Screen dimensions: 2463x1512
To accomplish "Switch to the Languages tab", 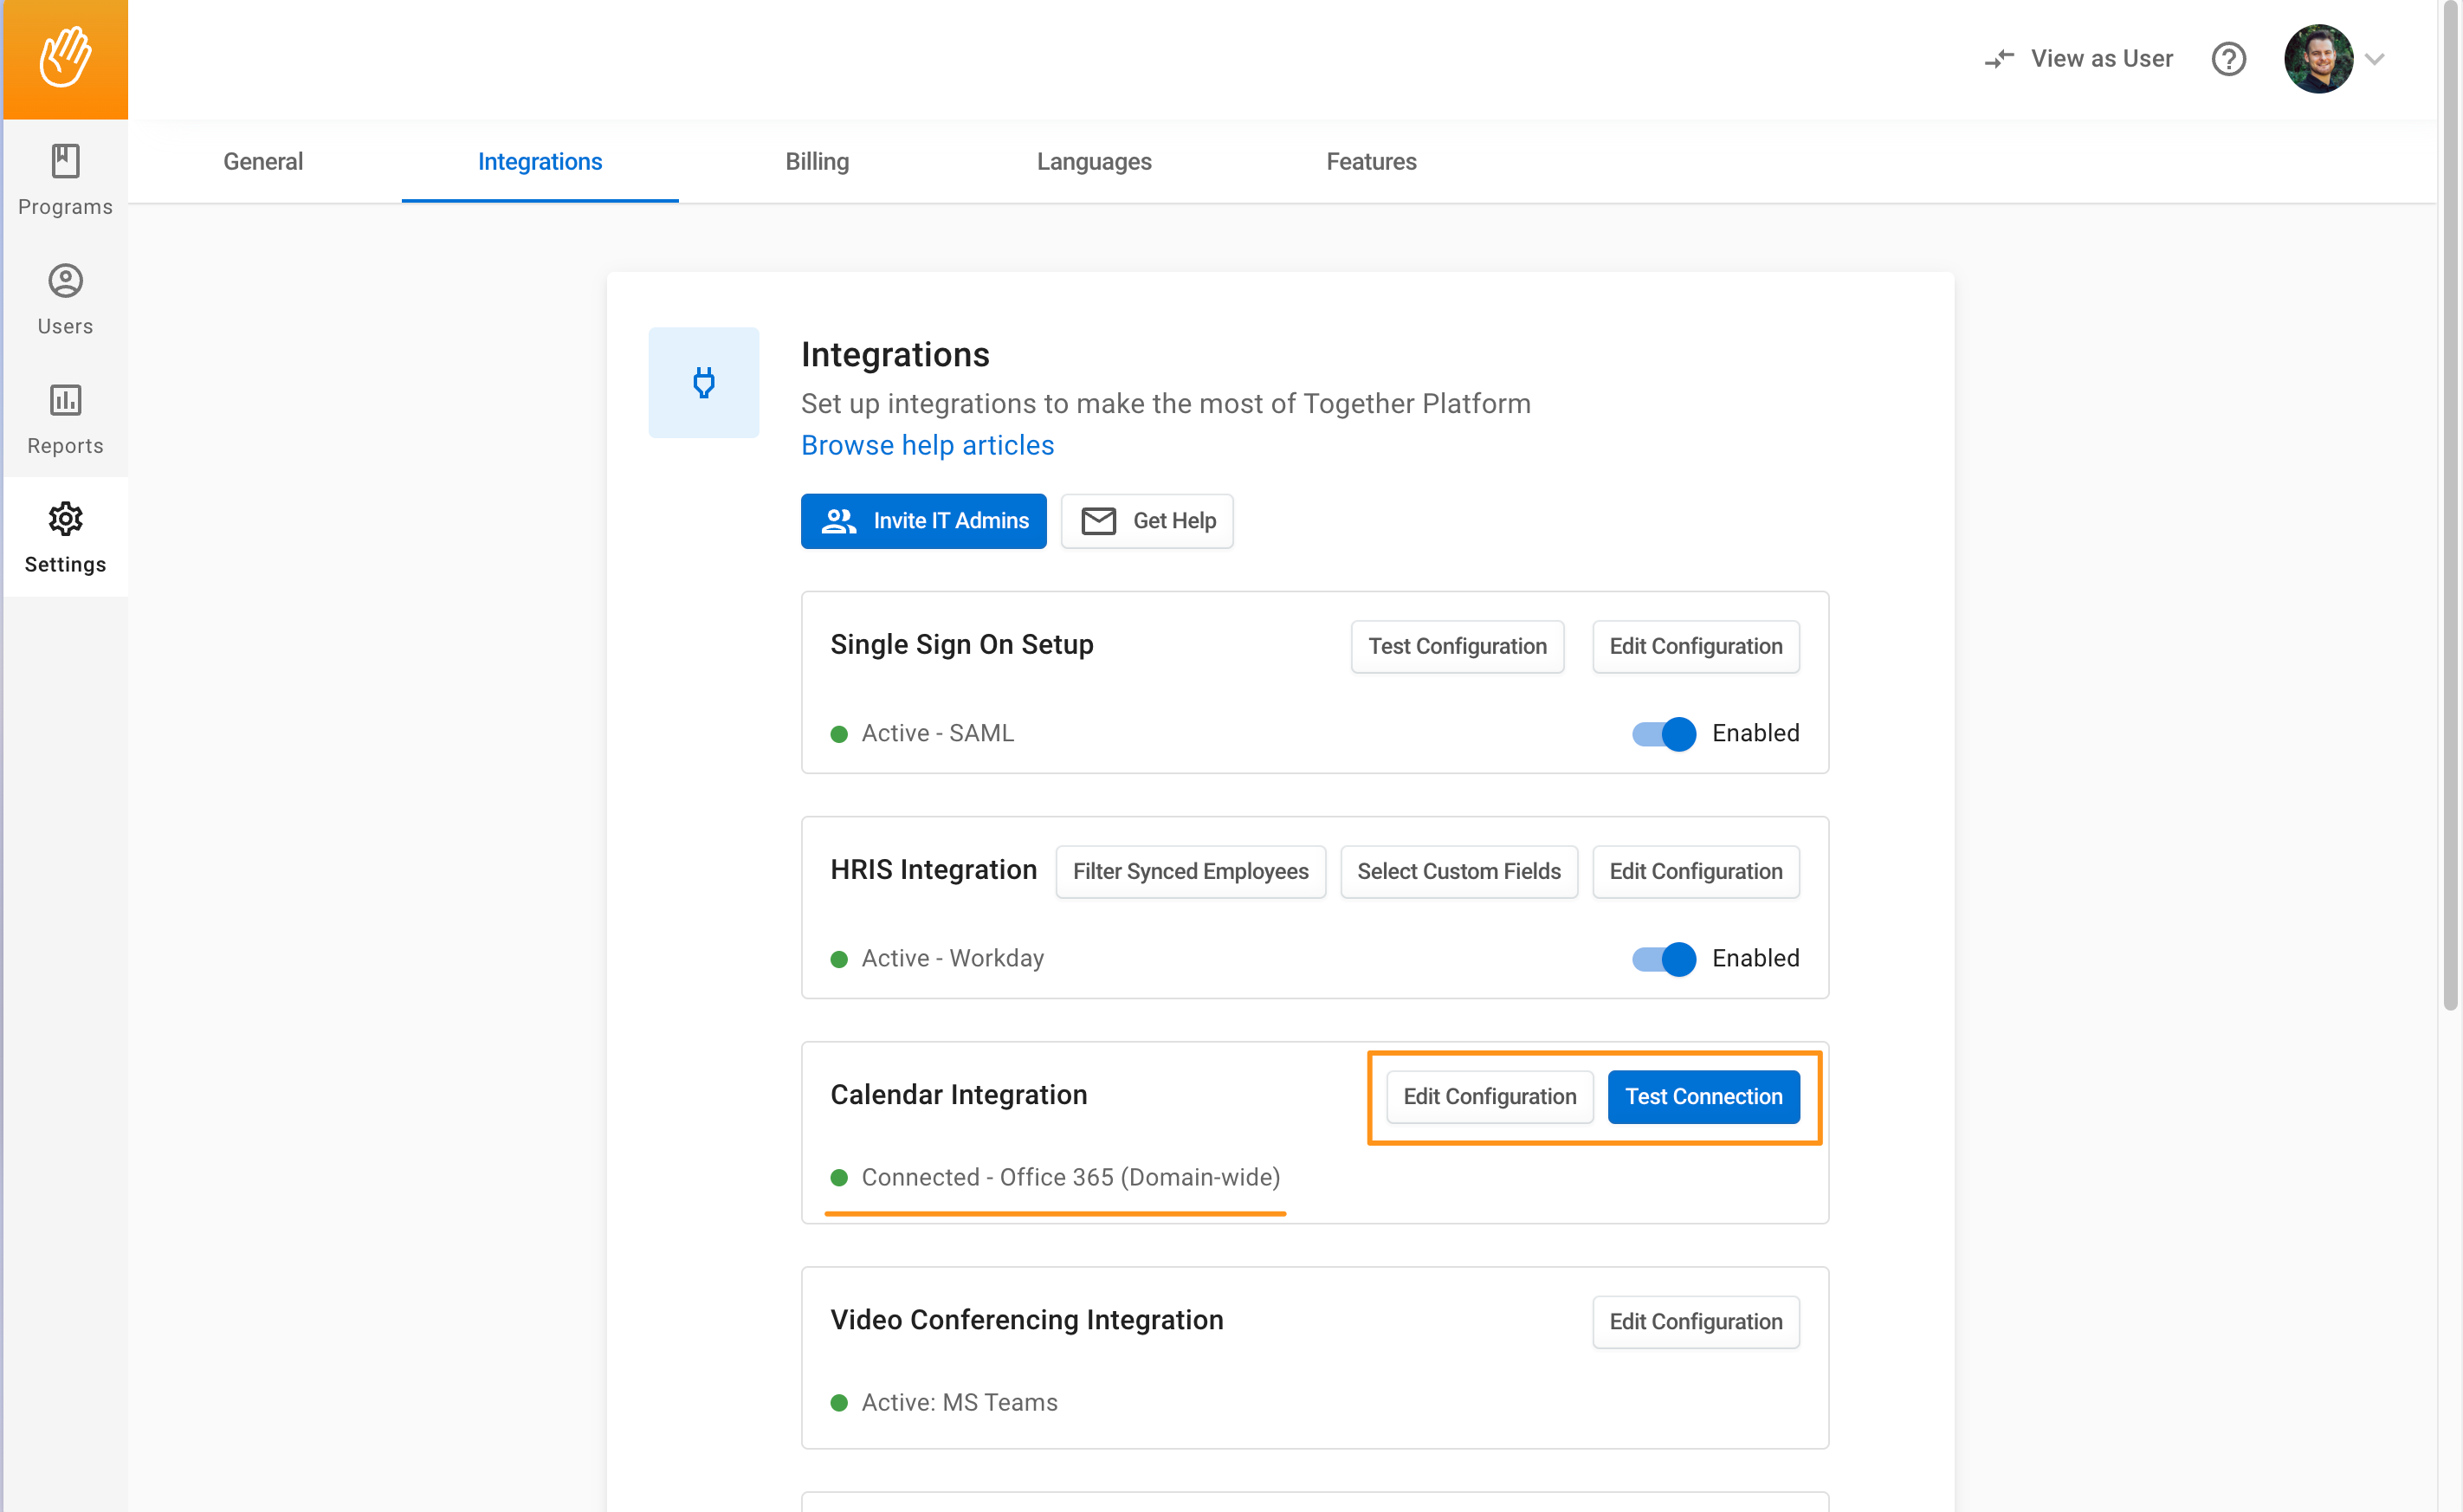I will click(x=1093, y=161).
